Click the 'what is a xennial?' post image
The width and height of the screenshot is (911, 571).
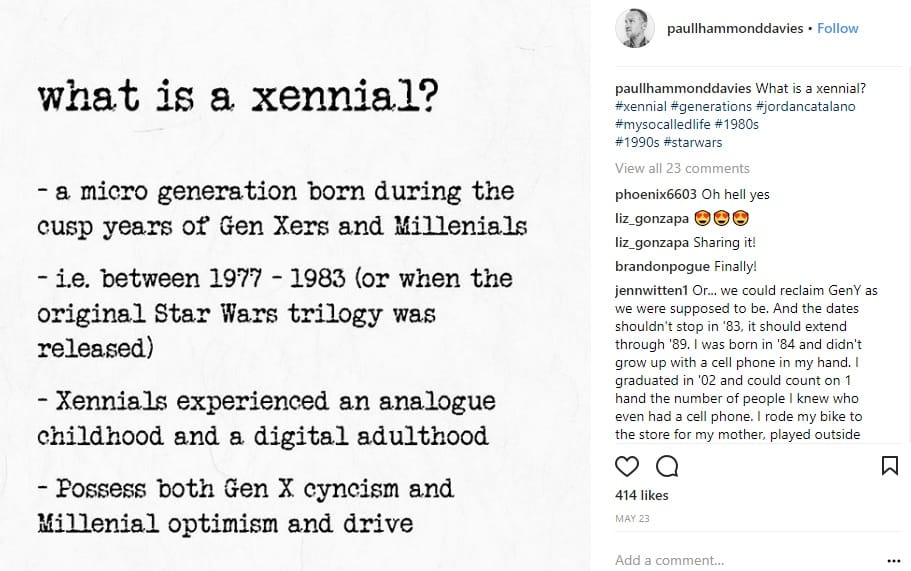[x=295, y=285]
